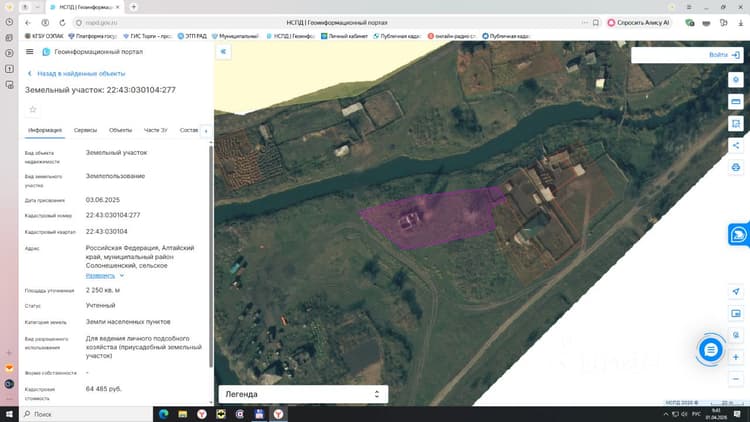750x422 pixels.
Task: Toggle the area selection search tool
Action: pos(736,123)
